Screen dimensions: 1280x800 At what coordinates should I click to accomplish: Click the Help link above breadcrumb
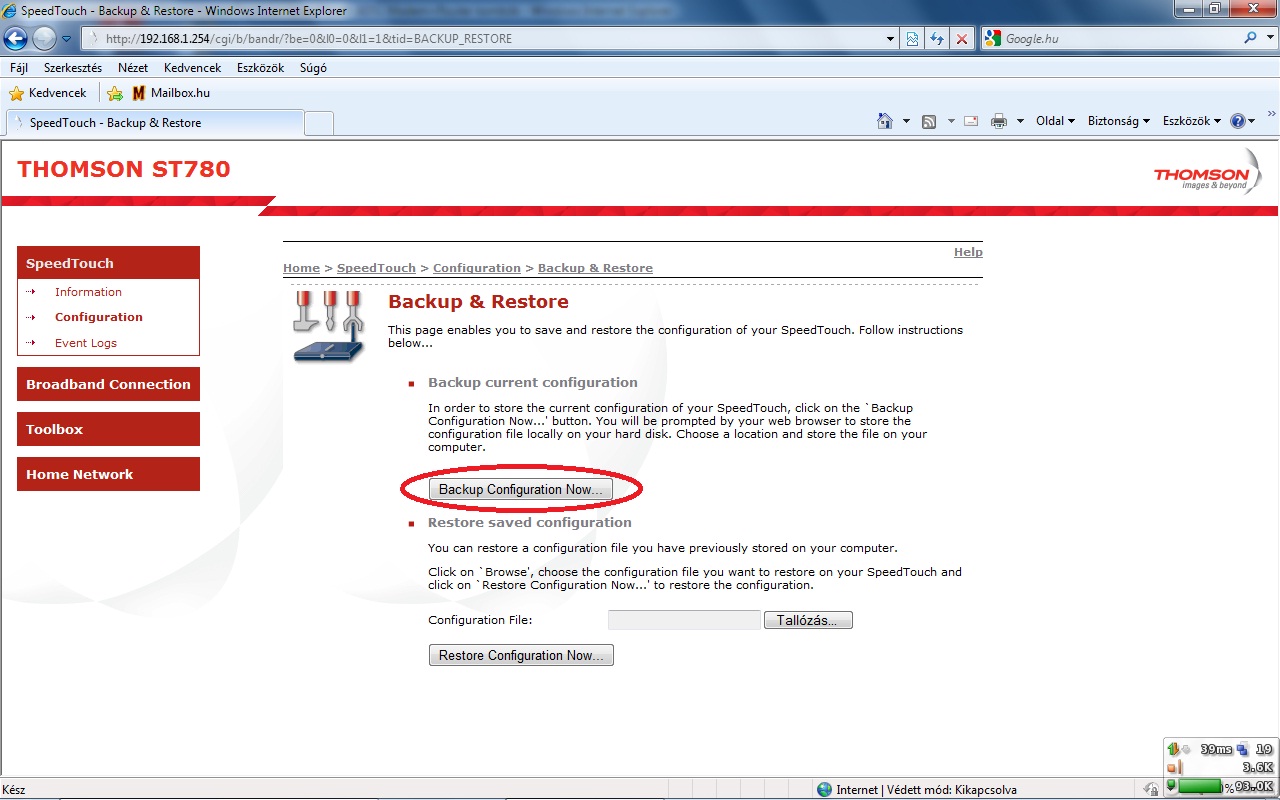(x=968, y=252)
